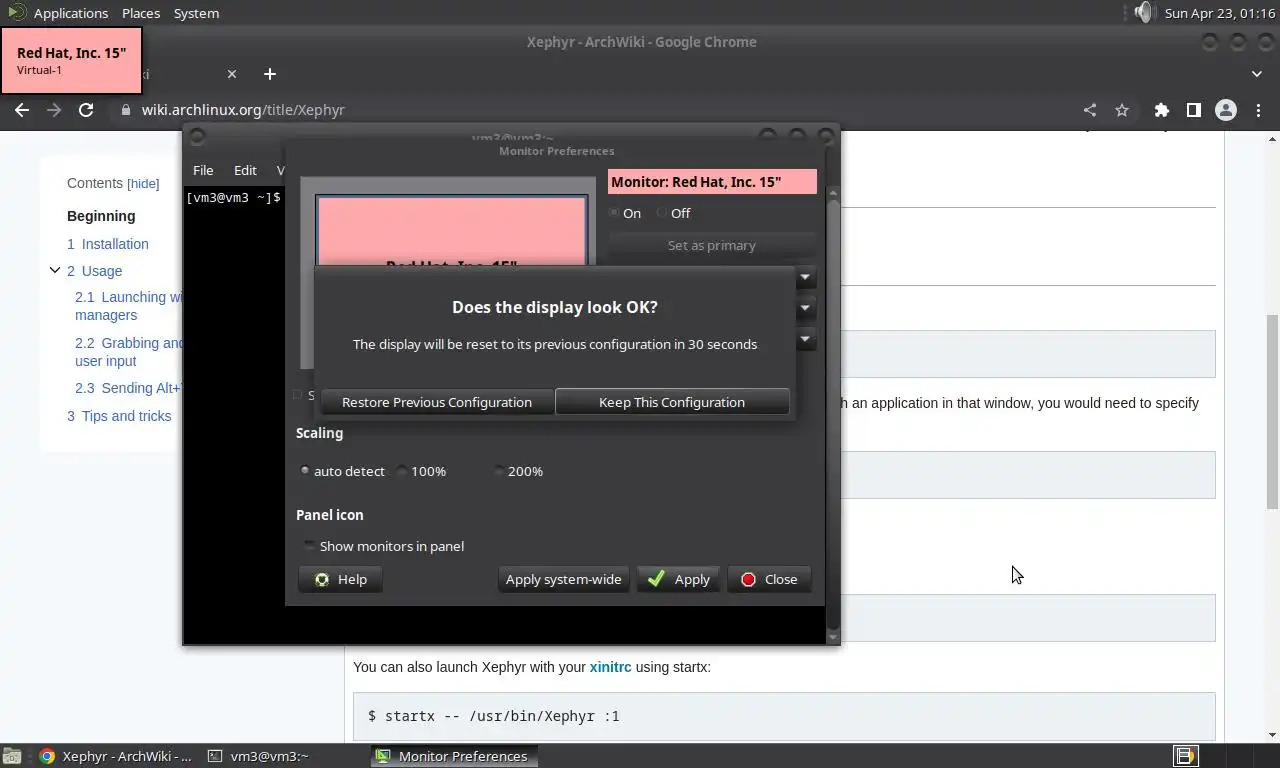Open the System menu
The width and height of the screenshot is (1280, 768).
coord(196,13)
